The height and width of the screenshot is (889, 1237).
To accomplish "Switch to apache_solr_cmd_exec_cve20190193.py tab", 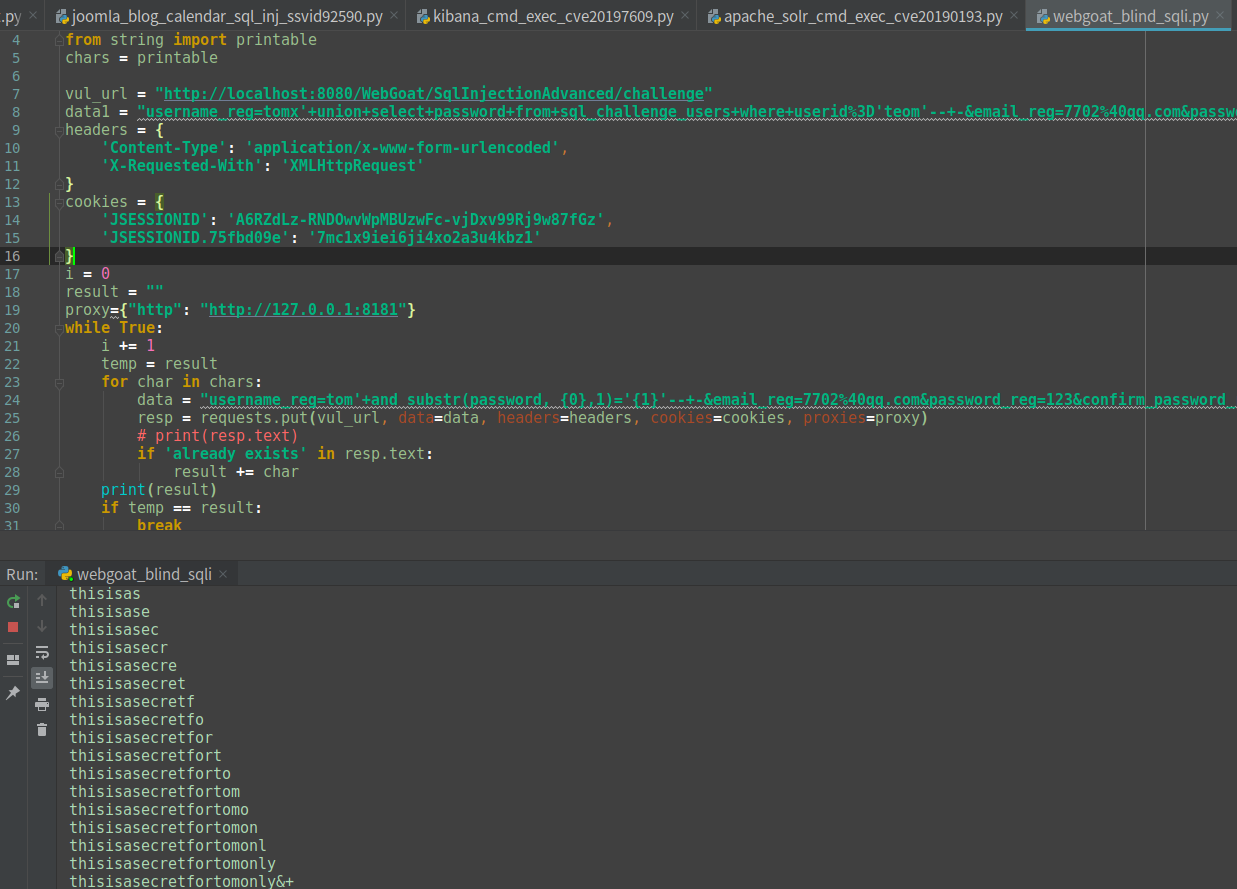I will (863, 17).
